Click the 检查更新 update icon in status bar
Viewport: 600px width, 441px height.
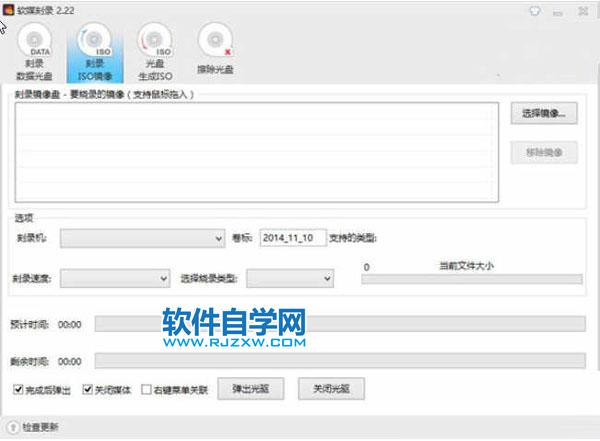pyautogui.click(x=10, y=427)
